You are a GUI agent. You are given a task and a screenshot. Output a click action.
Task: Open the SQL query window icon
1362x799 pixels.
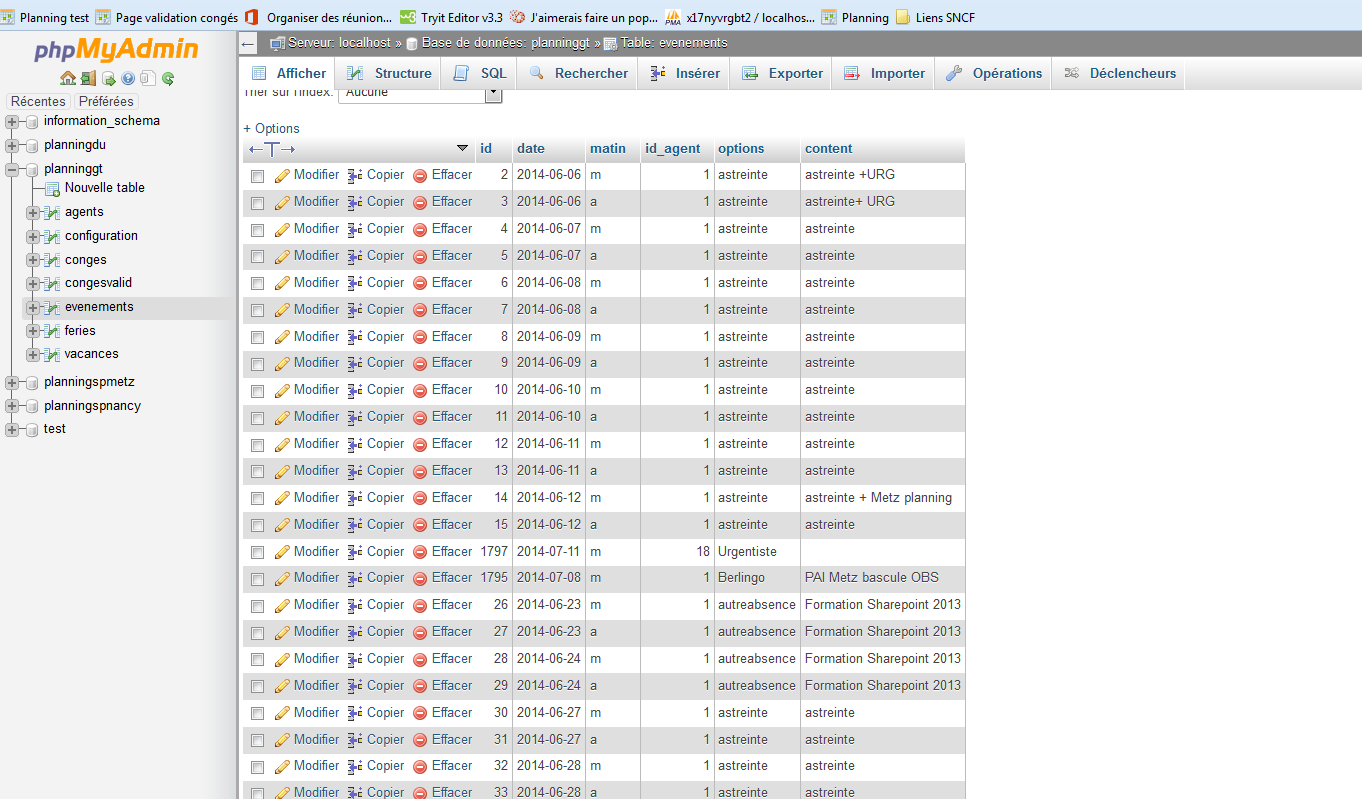tap(108, 77)
